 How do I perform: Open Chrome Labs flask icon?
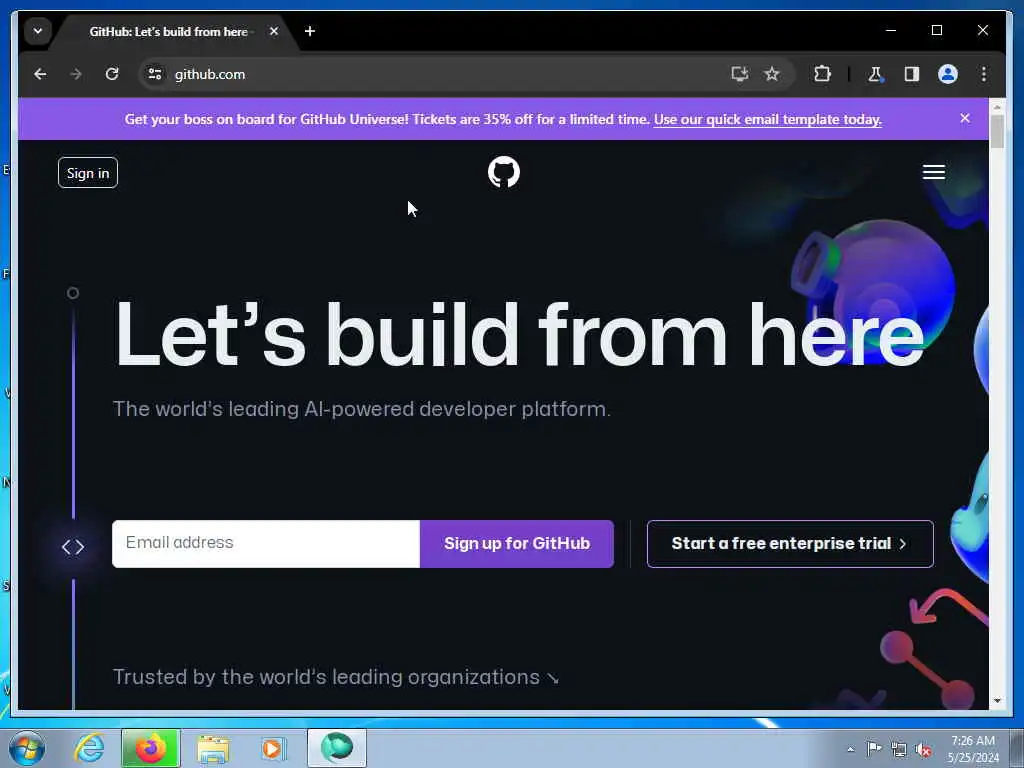pyautogui.click(x=875, y=74)
